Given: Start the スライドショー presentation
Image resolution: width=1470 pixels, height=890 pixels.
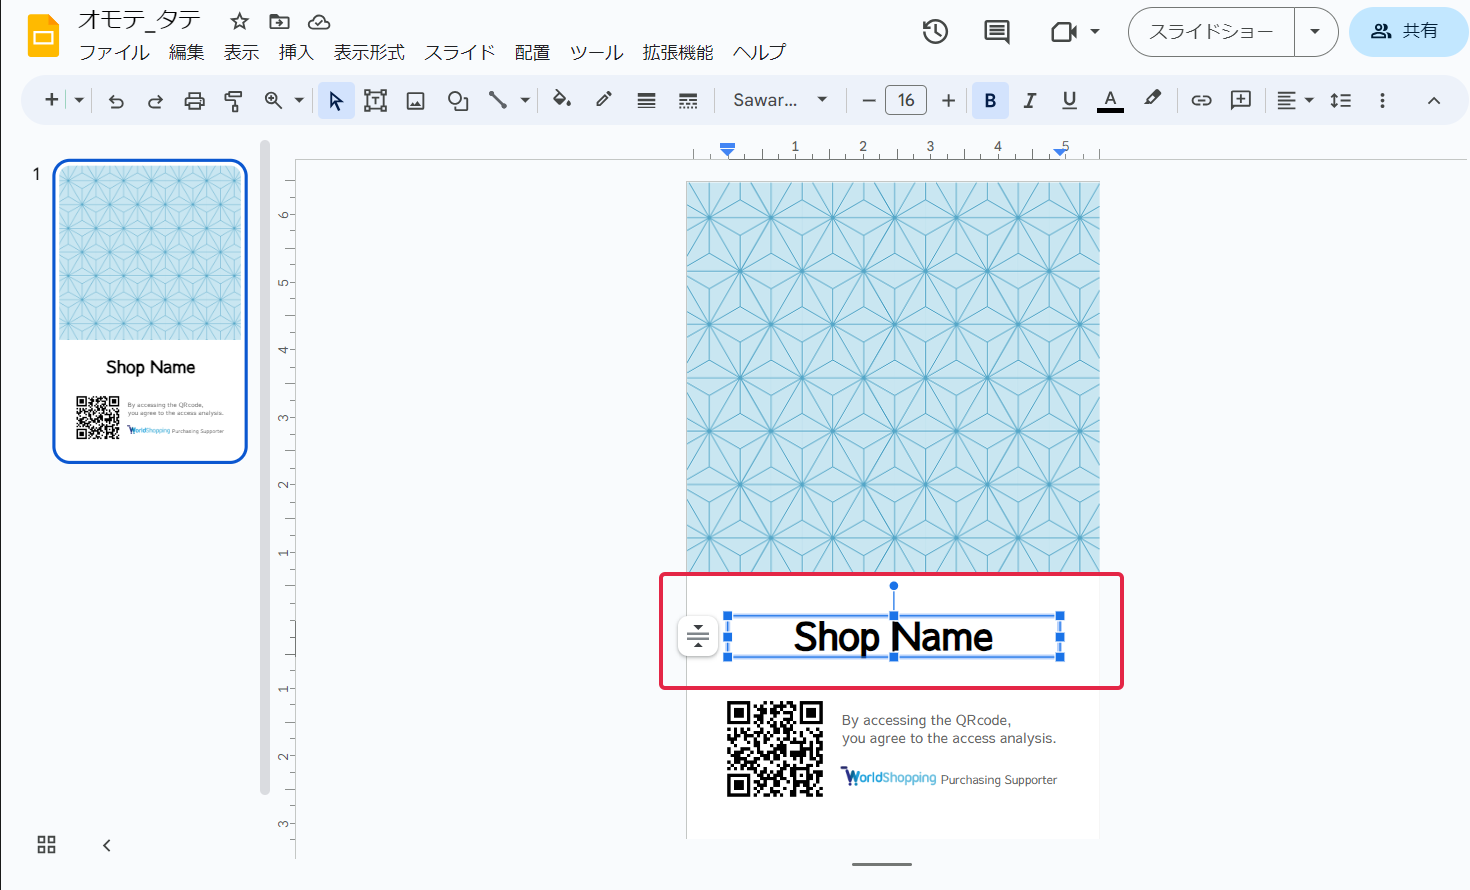Looking at the screenshot, I should point(1211,32).
